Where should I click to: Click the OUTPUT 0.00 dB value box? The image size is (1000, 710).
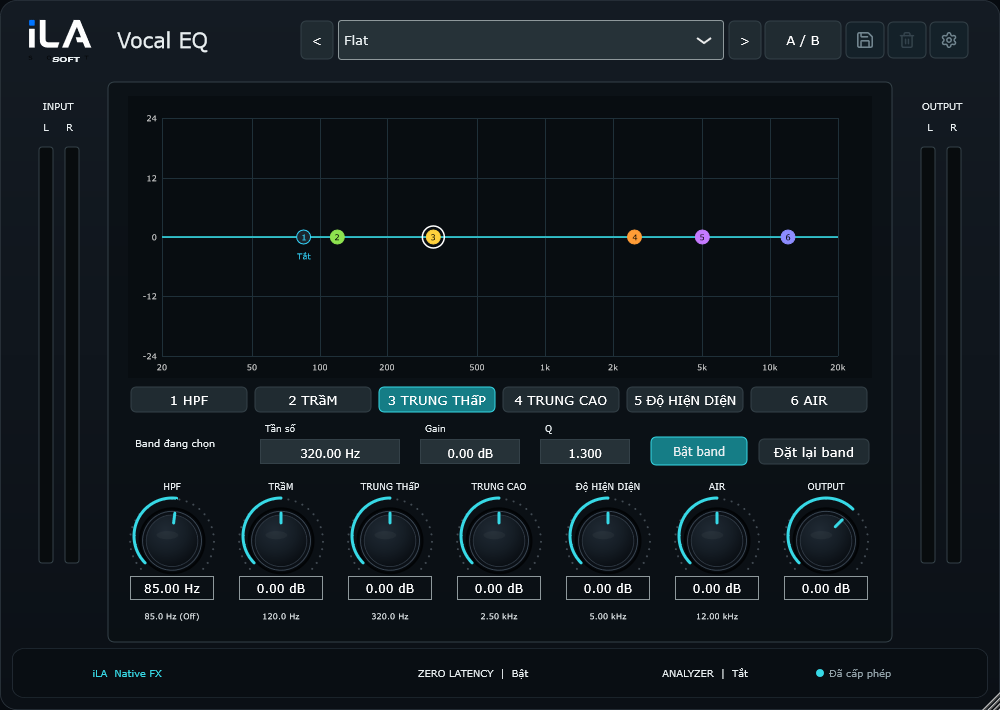[826, 588]
